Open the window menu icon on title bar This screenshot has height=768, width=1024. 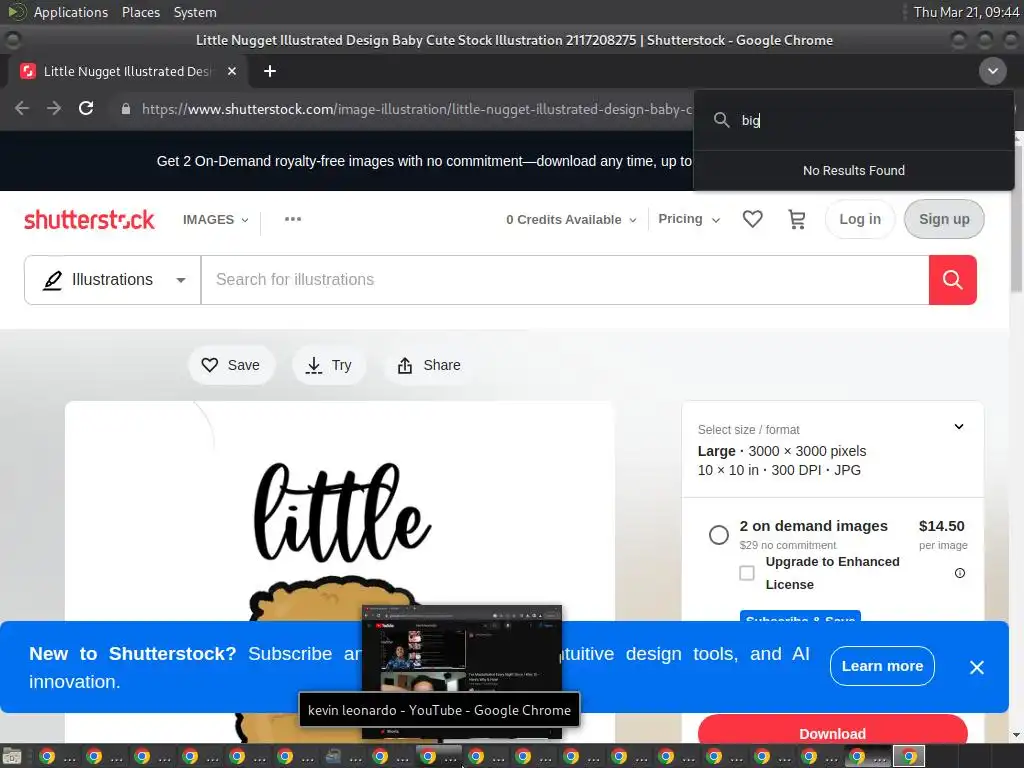[x=12, y=40]
